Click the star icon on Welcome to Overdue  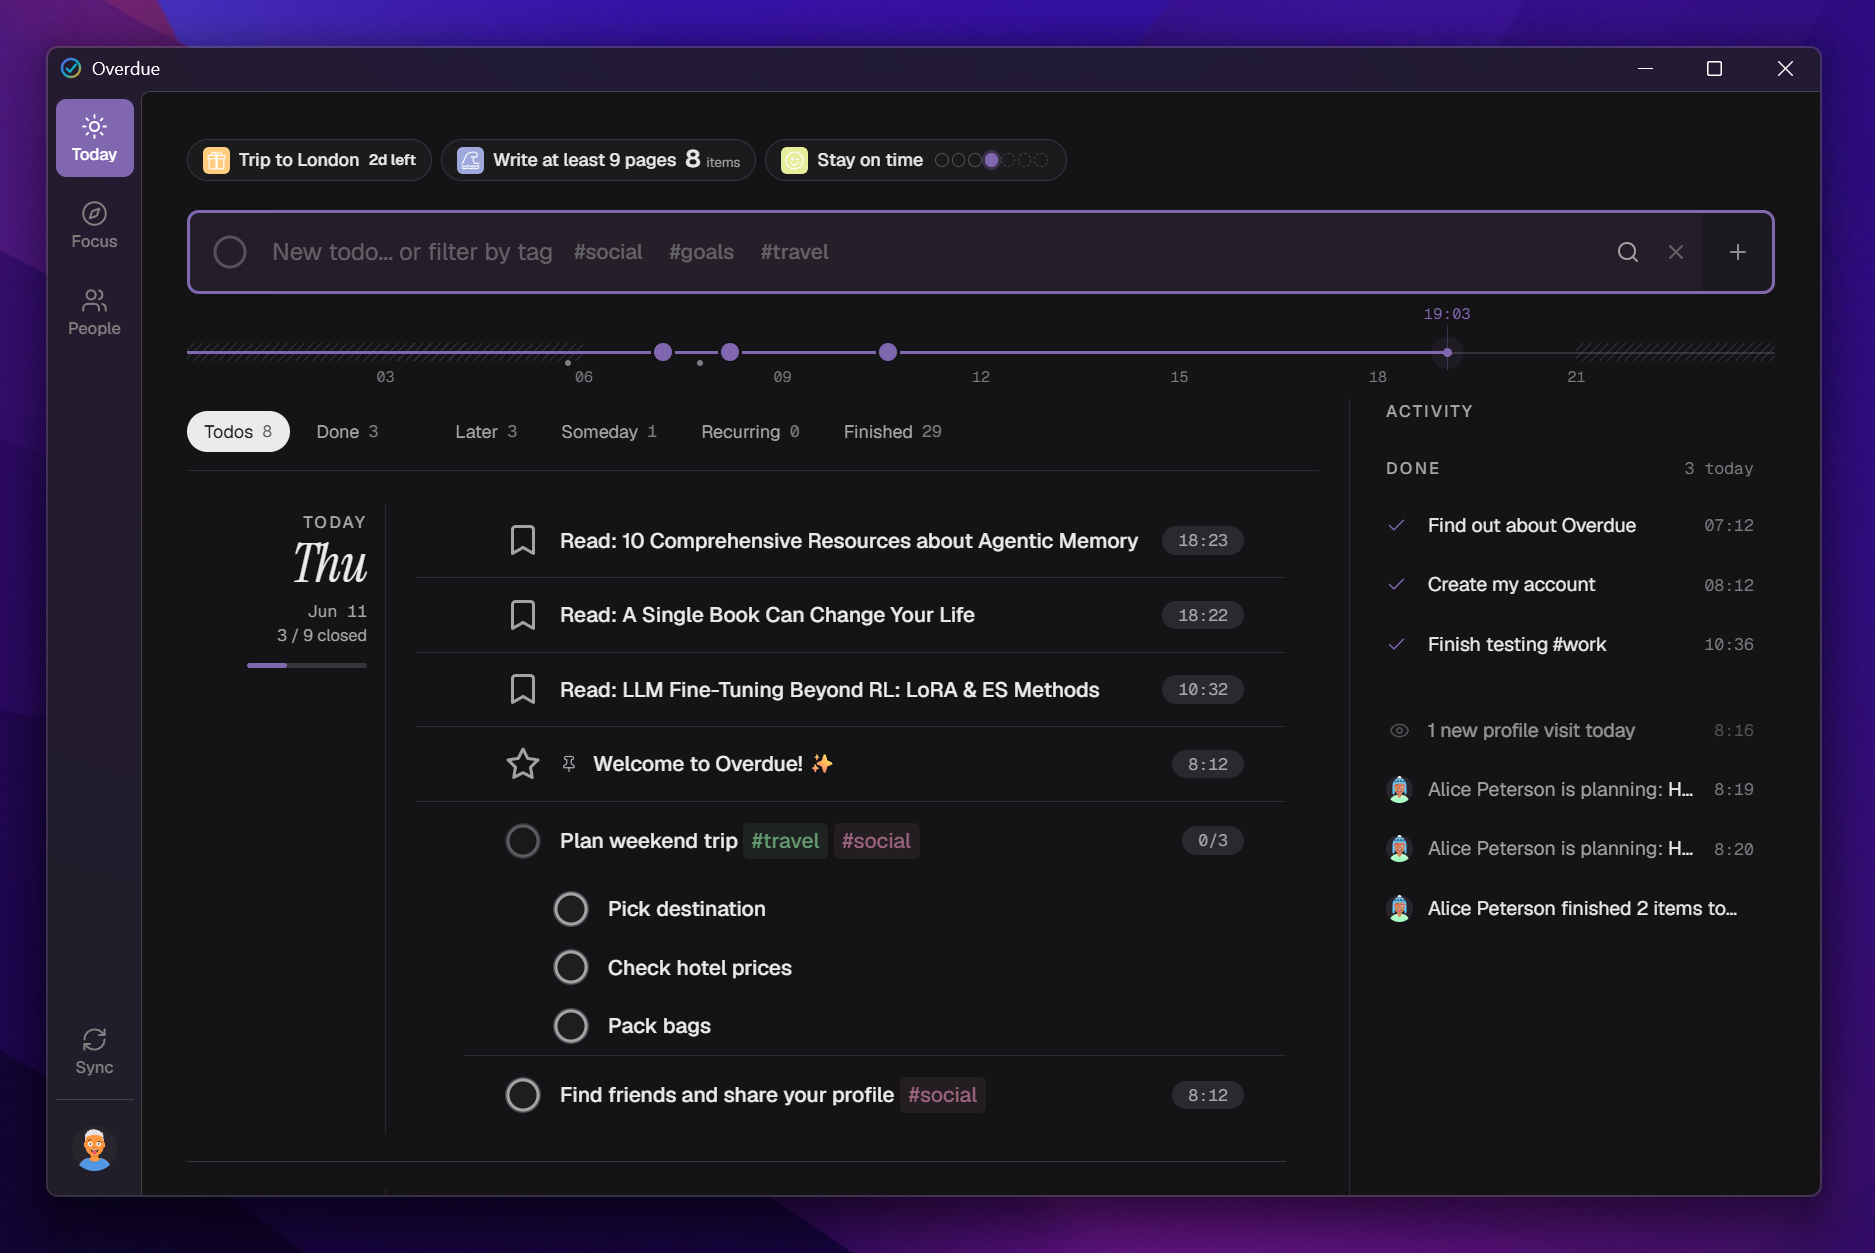coord(523,764)
